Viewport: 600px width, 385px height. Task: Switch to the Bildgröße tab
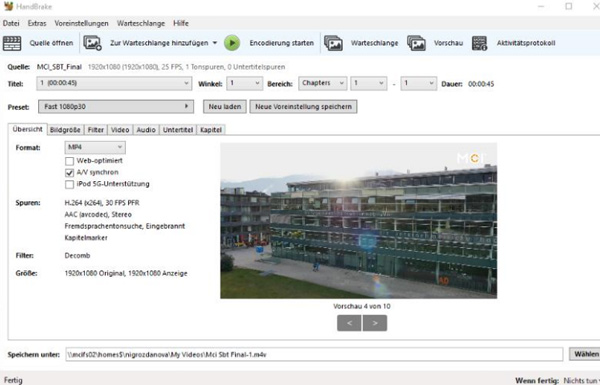(65, 130)
